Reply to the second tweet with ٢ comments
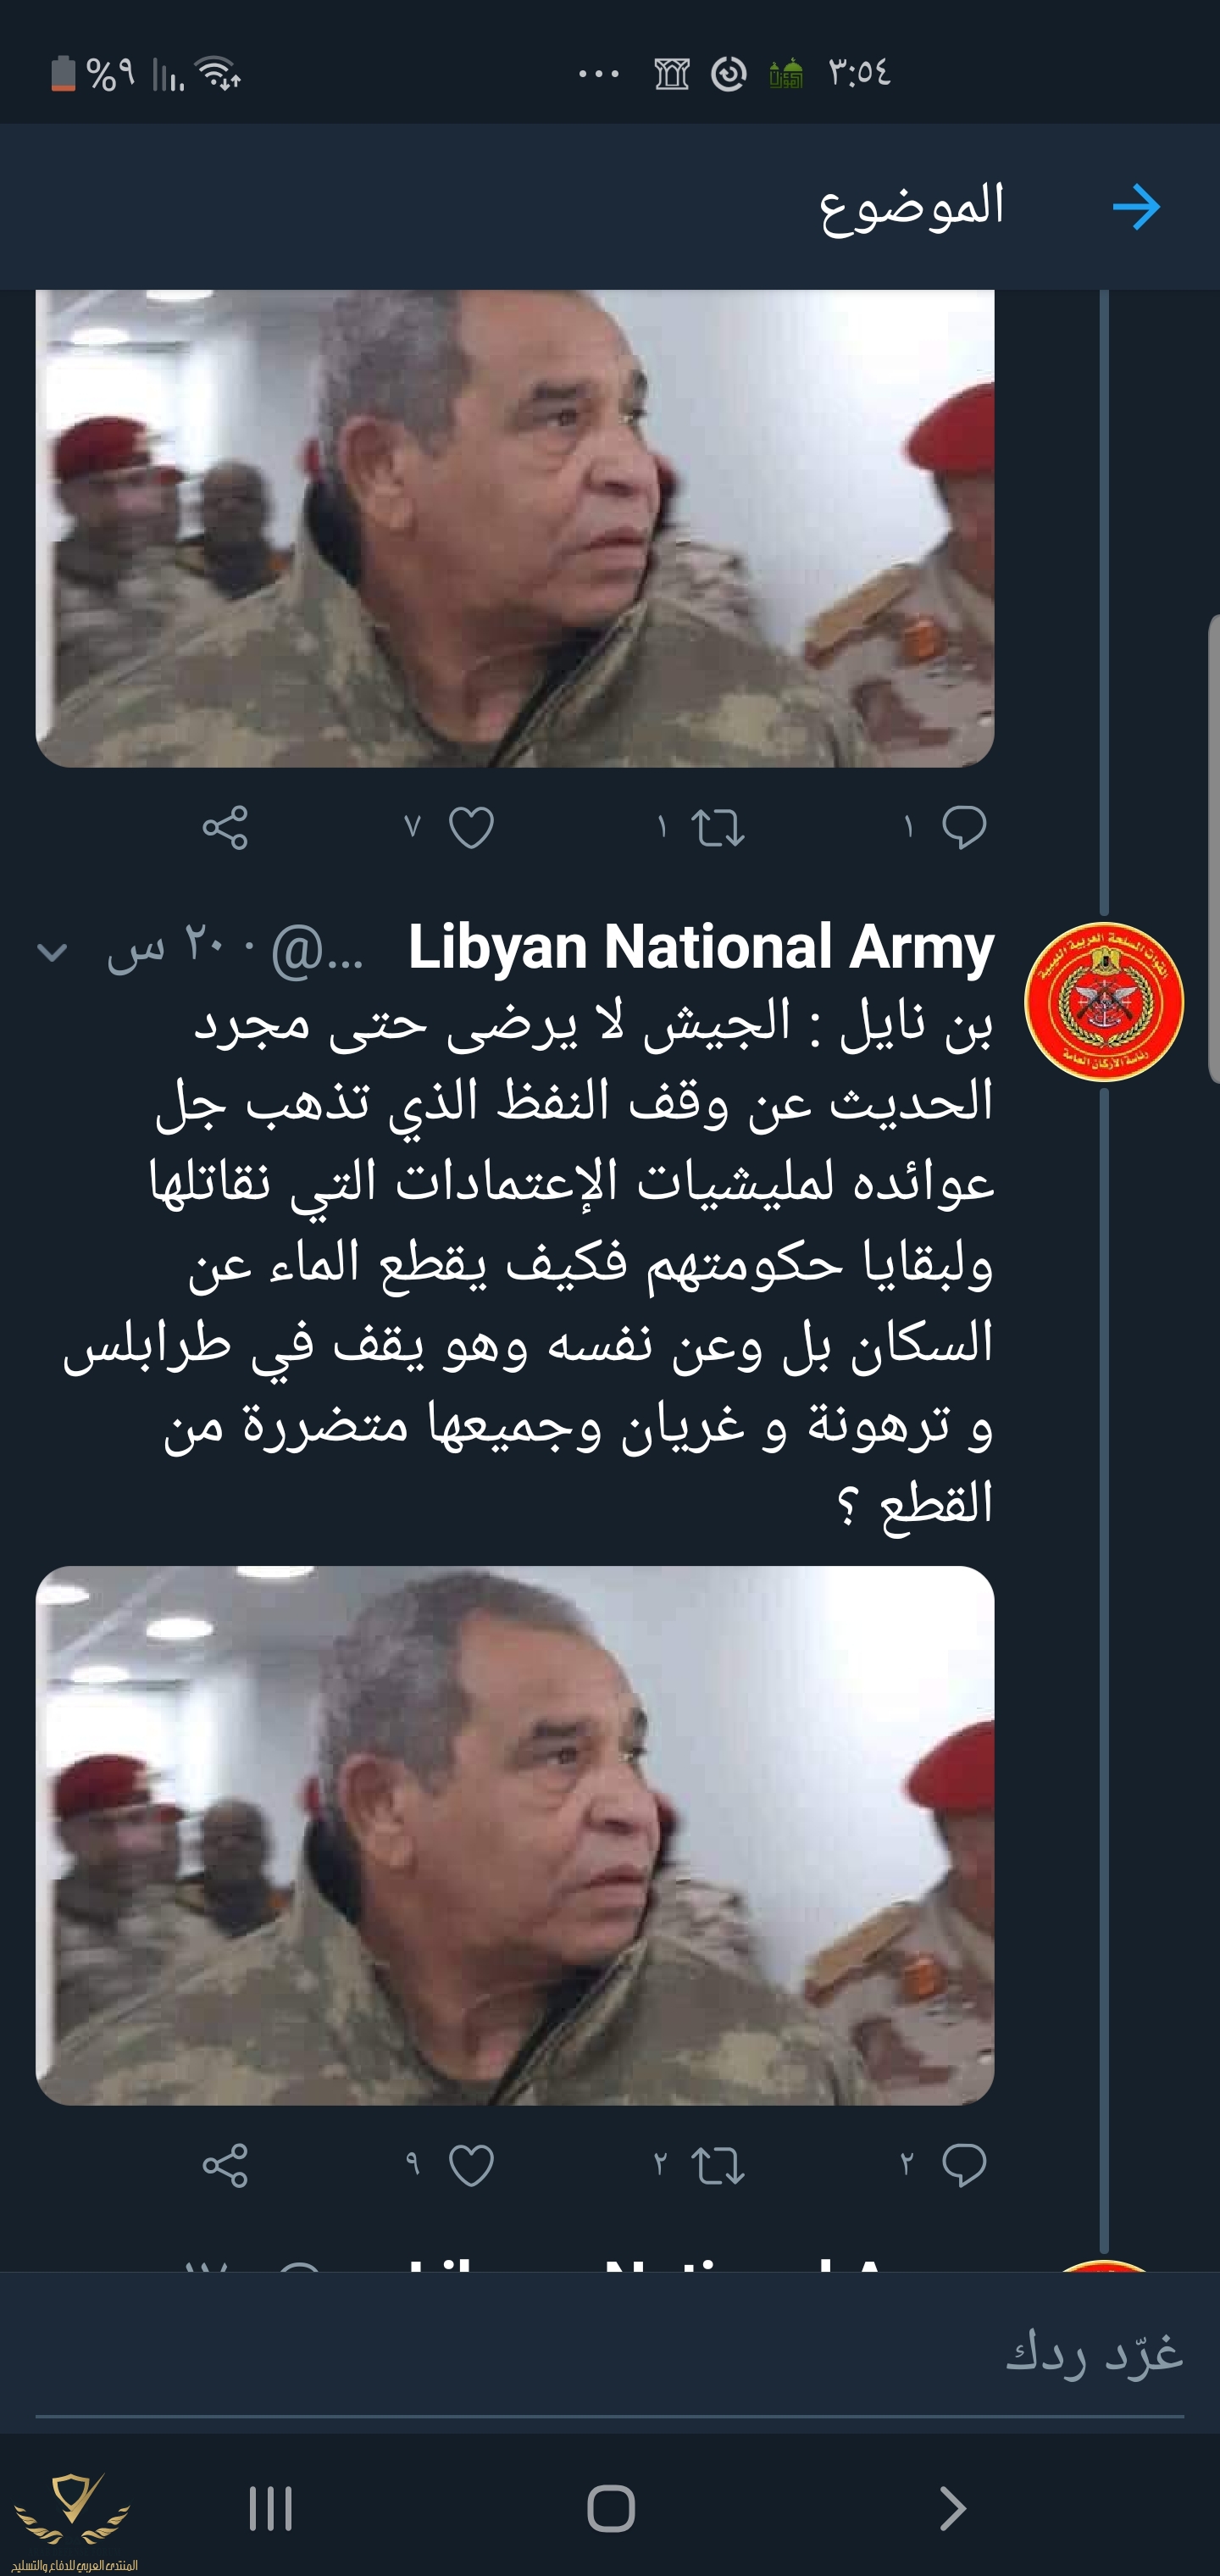 click(x=964, y=2165)
